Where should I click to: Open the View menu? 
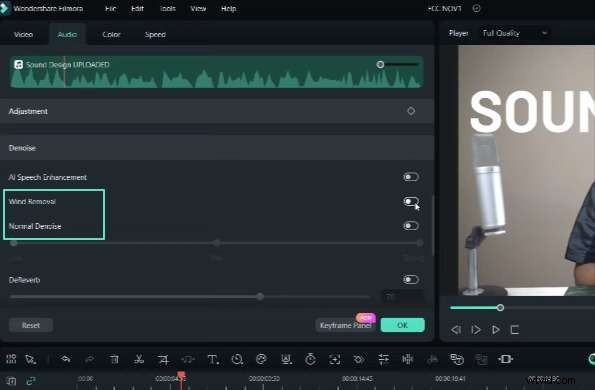point(198,8)
